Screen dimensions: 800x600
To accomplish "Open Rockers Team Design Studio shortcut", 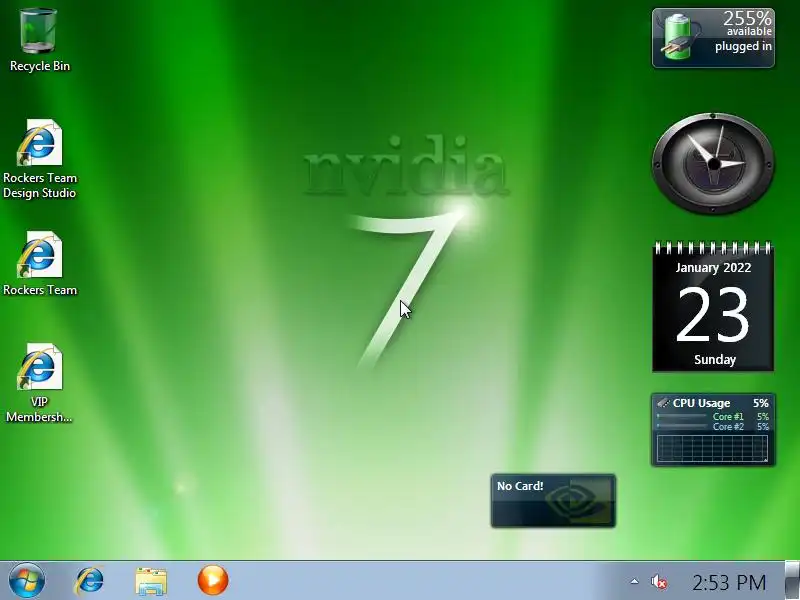I will coord(39,159).
